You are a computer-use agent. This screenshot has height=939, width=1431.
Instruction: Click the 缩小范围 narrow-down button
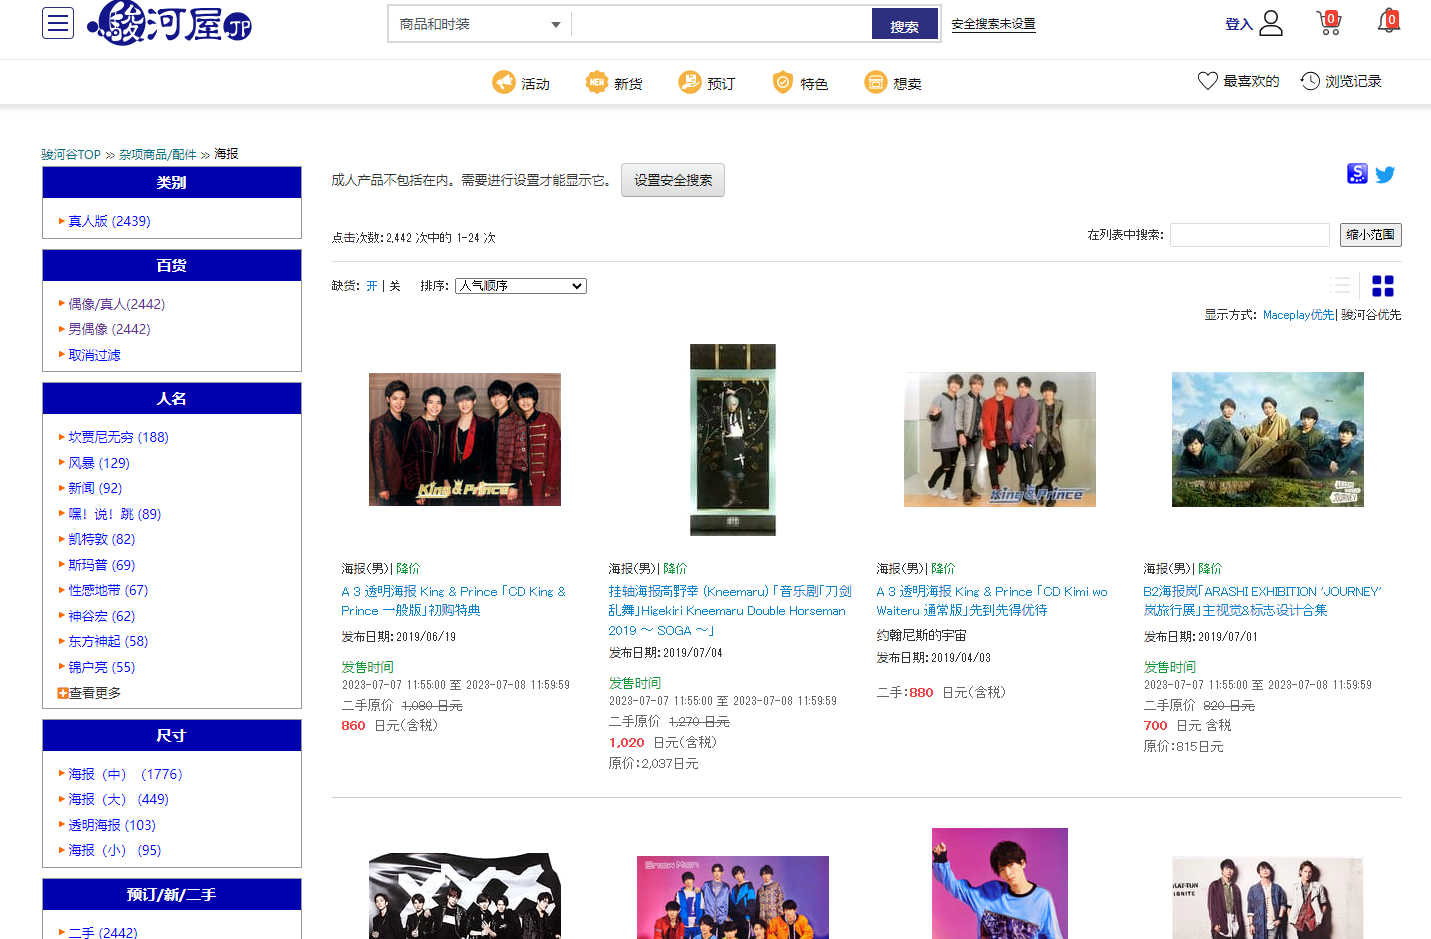click(x=1370, y=235)
